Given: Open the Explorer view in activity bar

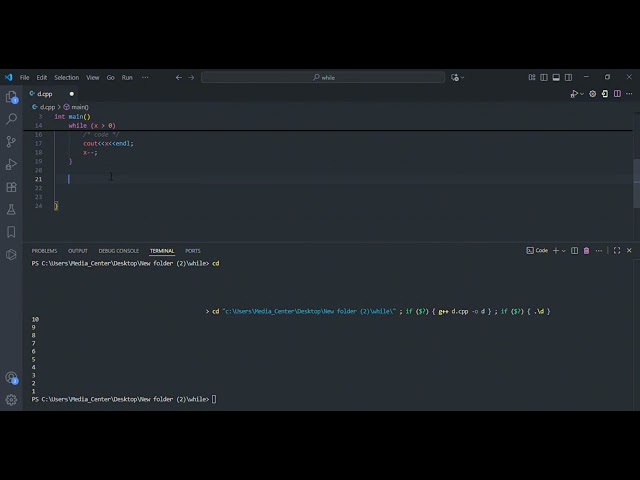Looking at the screenshot, I should click(11, 97).
